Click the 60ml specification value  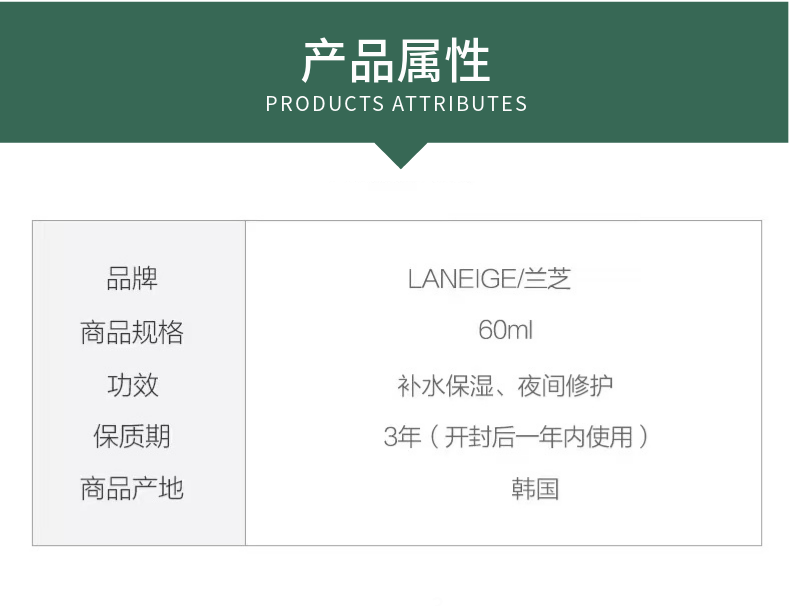pyautogui.click(x=505, y=331)
